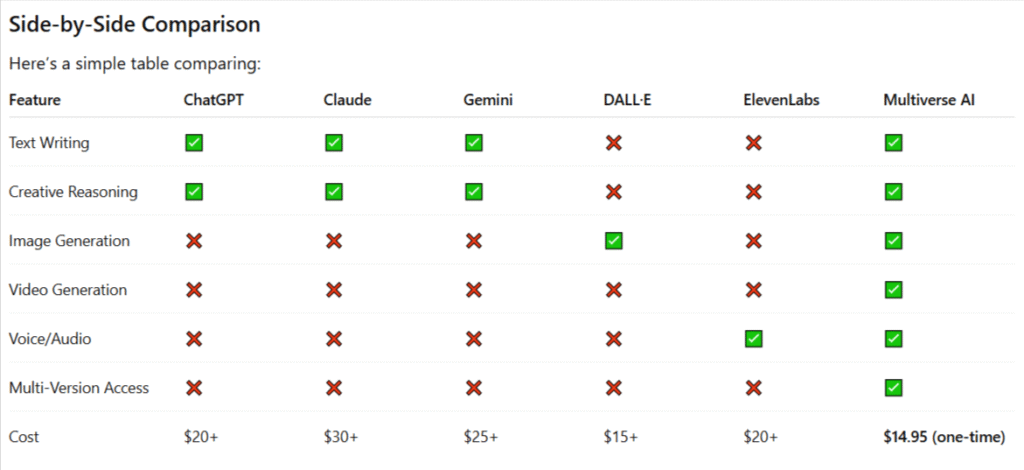Click the green check for ChatGPT Text Writing
Screen dimensions: 1024x470
[x=194, y=143]
